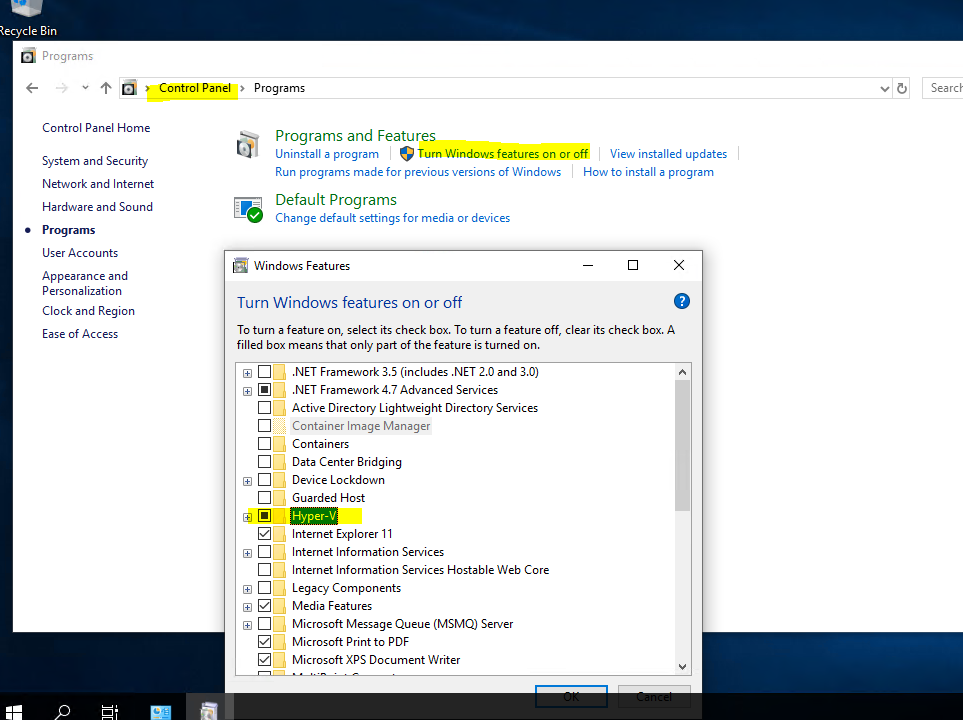Toggle the Hyper-V checkbox
963x720 pixels.
(x=264, y=515)
